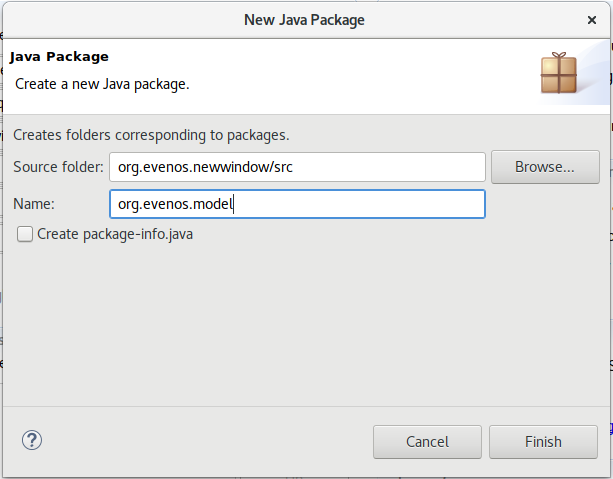Click Finish to create the package
This screenshot has height=479, width=613.
tap(543, 441)
